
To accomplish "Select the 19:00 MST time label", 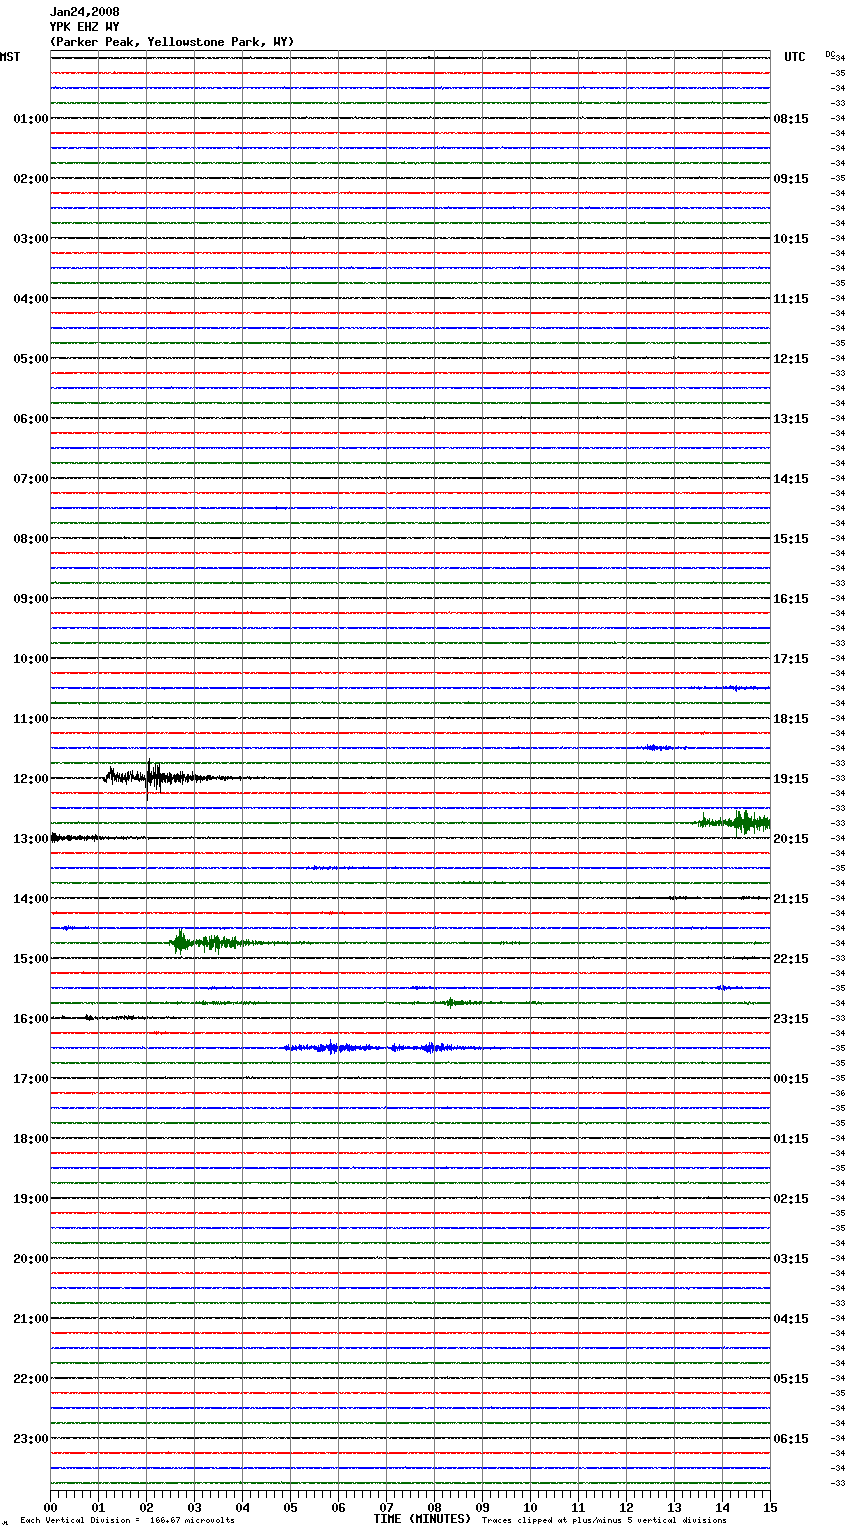I will point(30,1199).
